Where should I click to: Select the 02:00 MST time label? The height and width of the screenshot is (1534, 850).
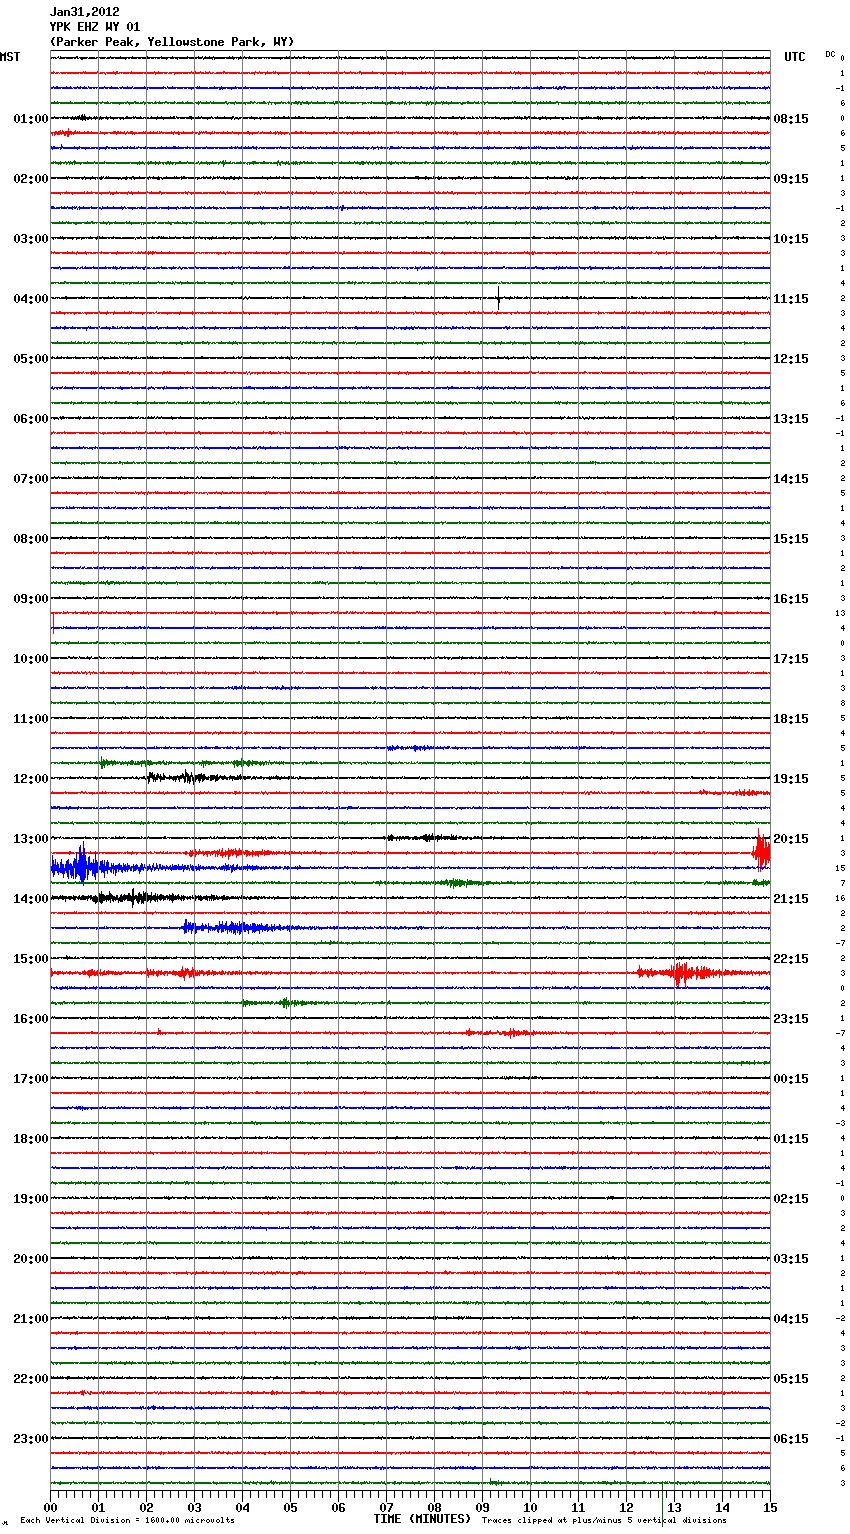31,179
